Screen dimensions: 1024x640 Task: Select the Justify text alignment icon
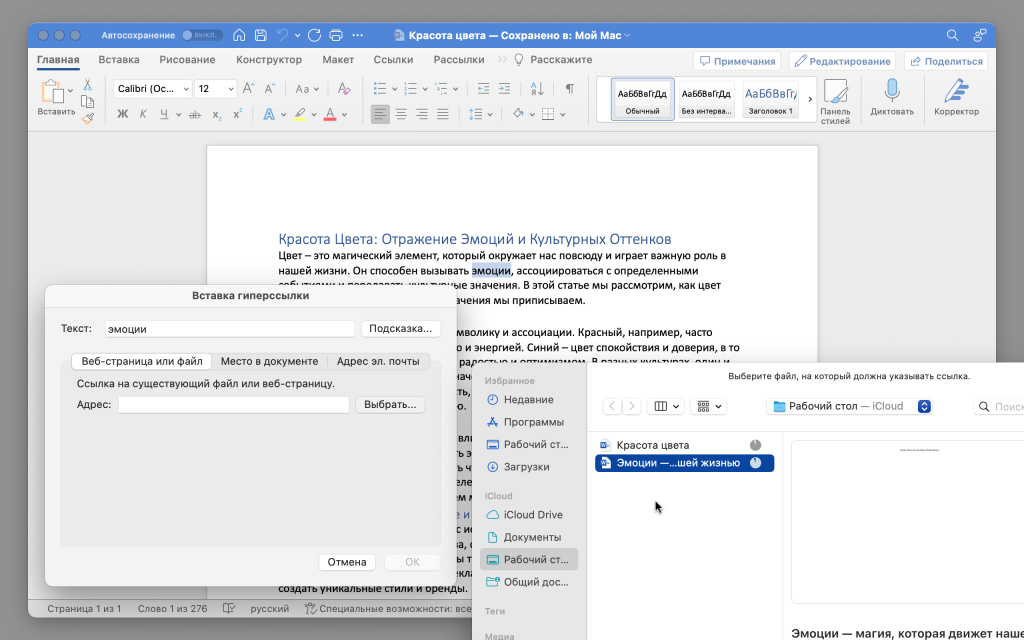tap(444, 114)
